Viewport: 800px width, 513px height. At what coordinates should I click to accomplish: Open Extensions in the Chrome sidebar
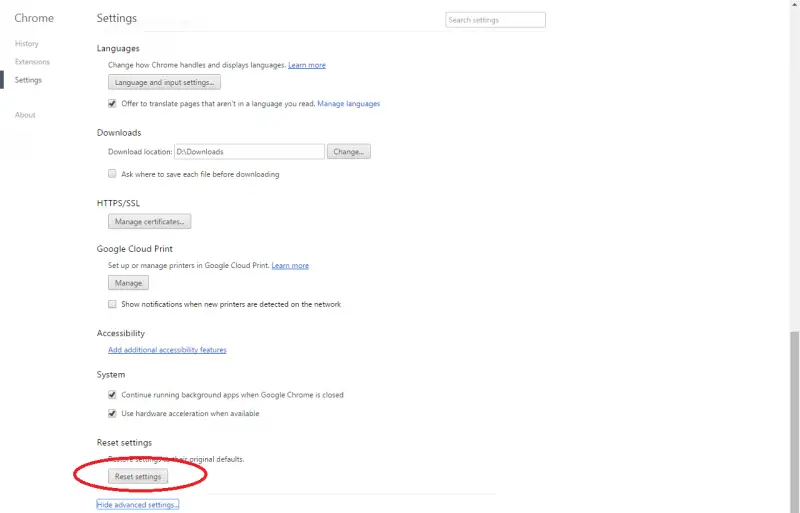pos(32,62)
